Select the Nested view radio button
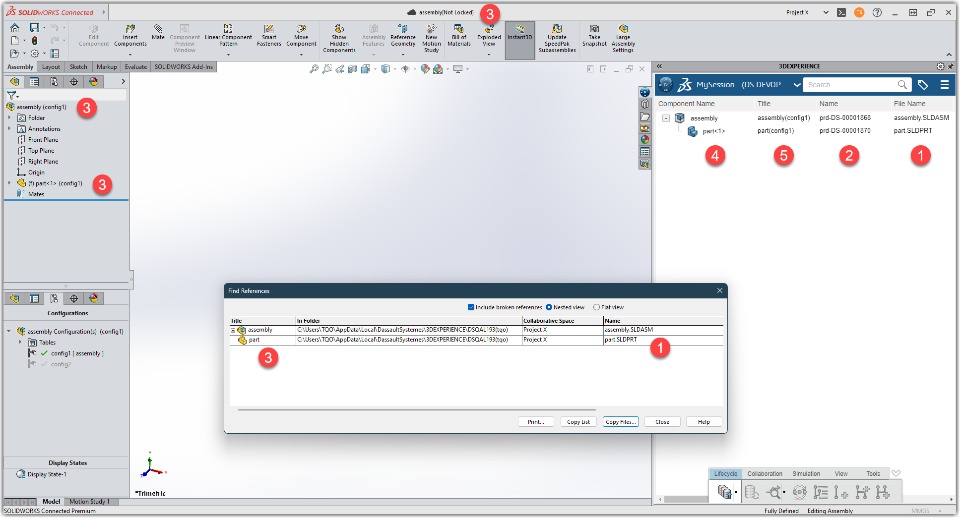 click(x=549, y=307)
